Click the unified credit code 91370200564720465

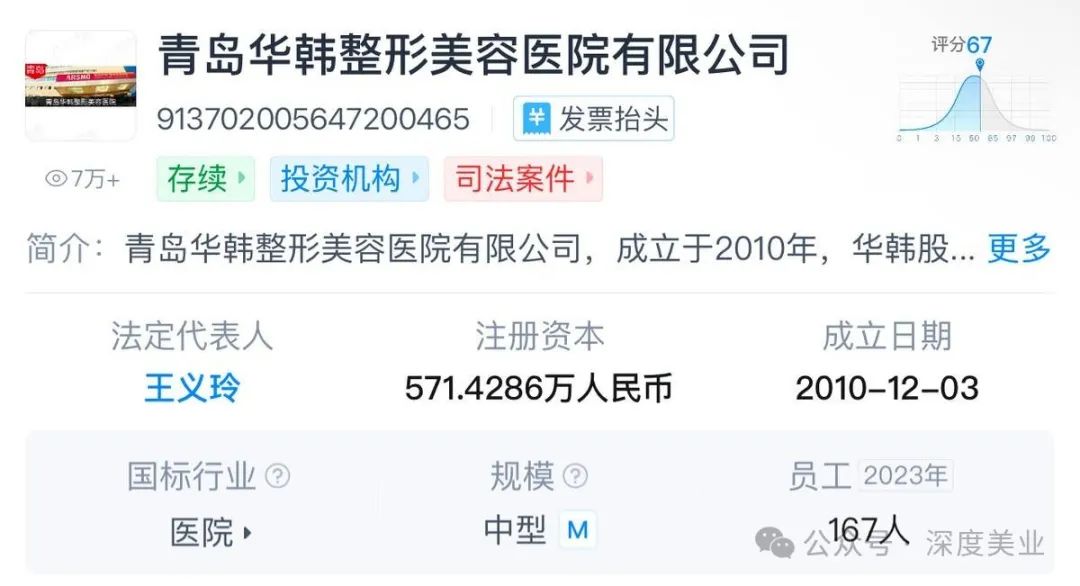click(313, 119)
